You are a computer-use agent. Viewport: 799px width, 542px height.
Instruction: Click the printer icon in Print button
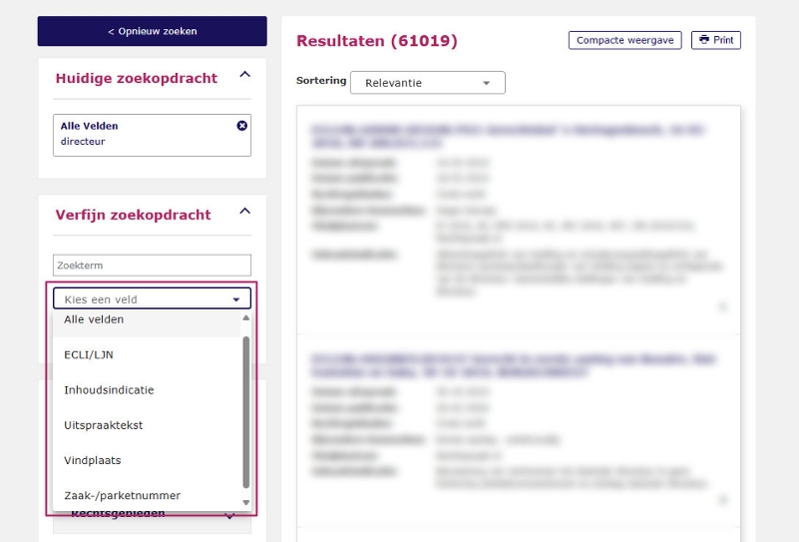(704, 40)
